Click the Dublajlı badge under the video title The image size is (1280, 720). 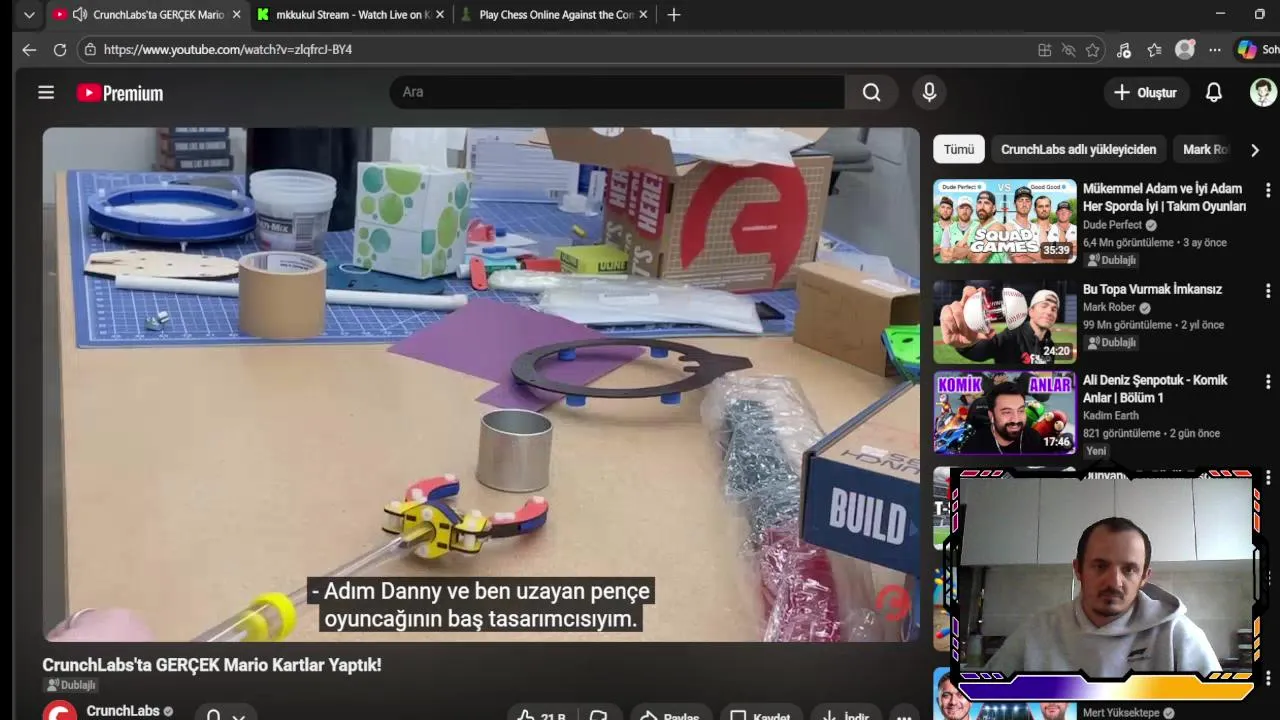coord(71,685)
